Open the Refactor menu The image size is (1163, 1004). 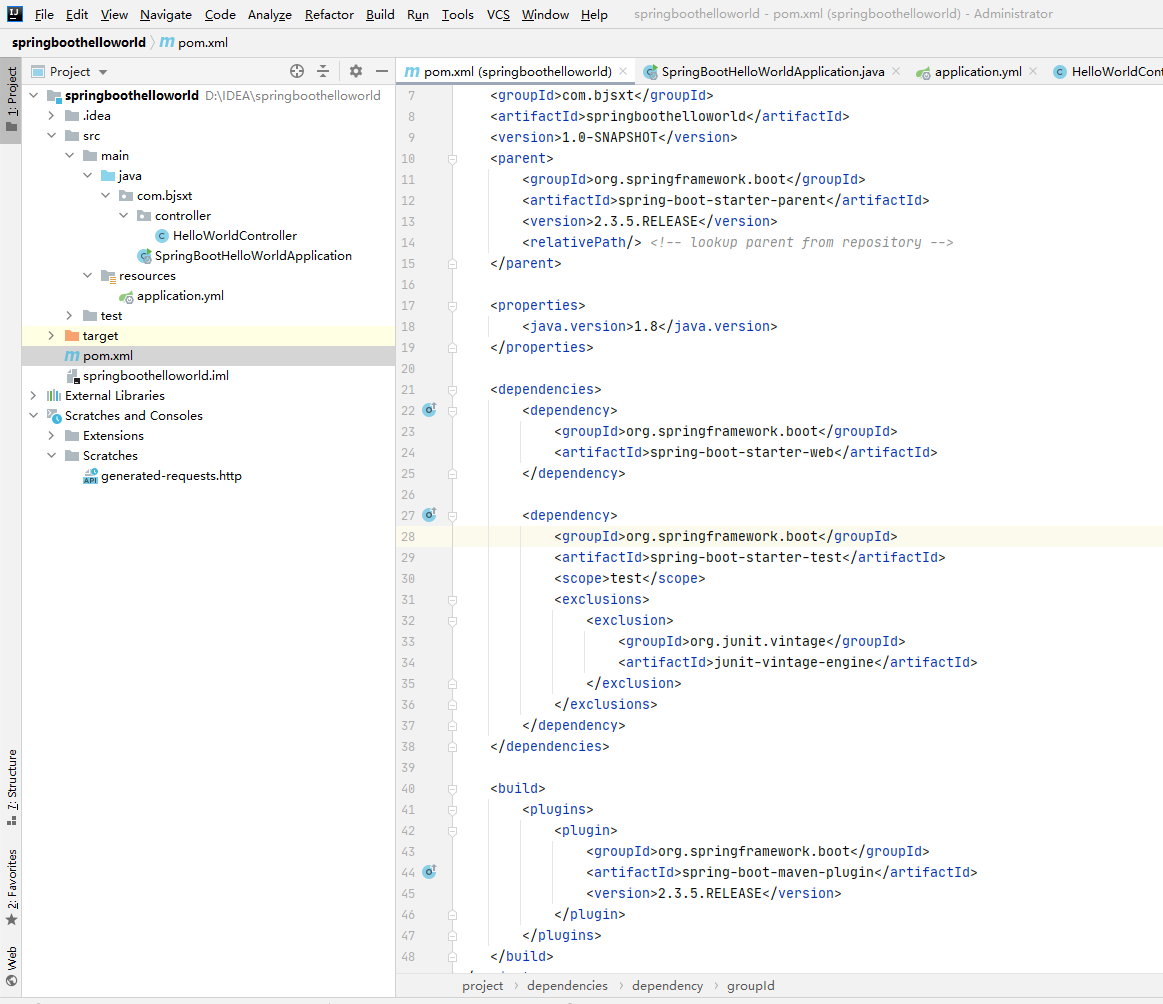[329, 14]
